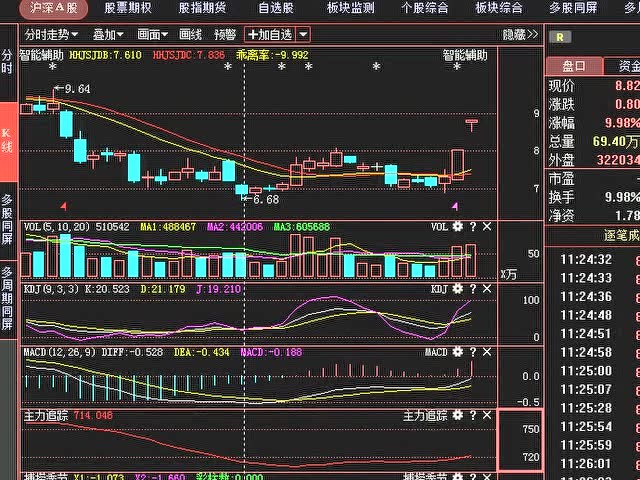Open the 板块监测 tab
This screenshot has width=640, height=480.
[x=351, y=8]
